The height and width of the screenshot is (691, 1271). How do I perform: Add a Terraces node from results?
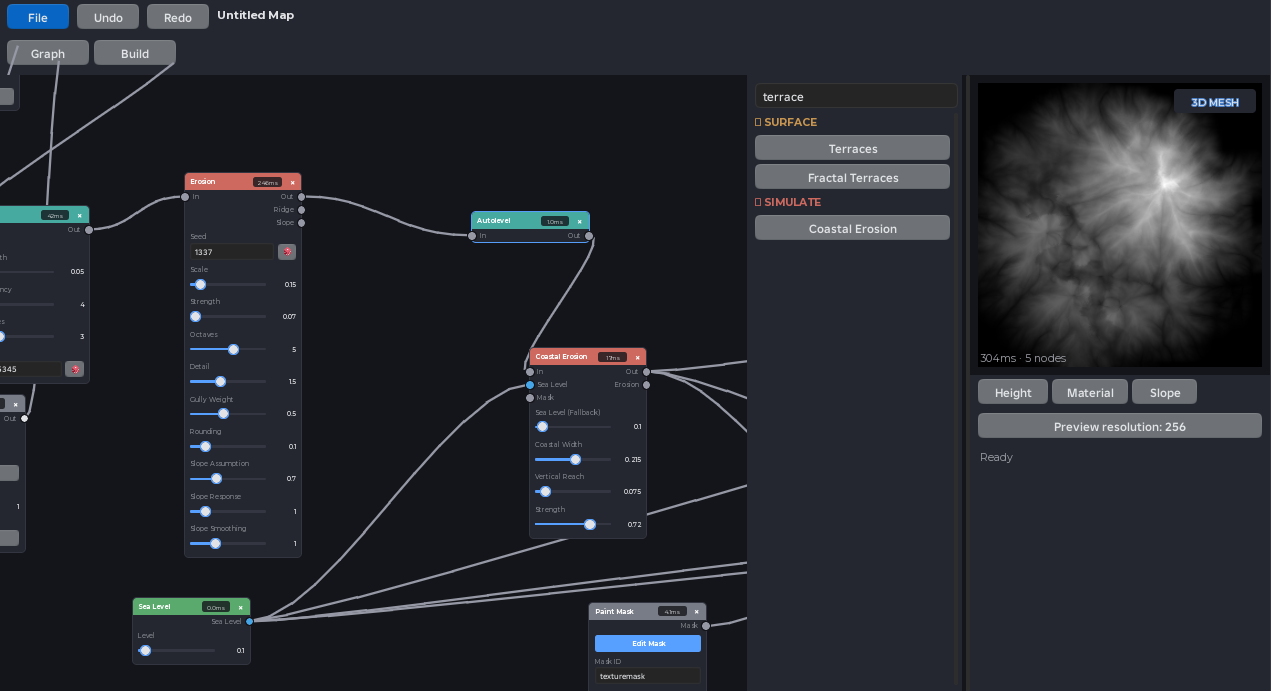click(x=852, y=148)
